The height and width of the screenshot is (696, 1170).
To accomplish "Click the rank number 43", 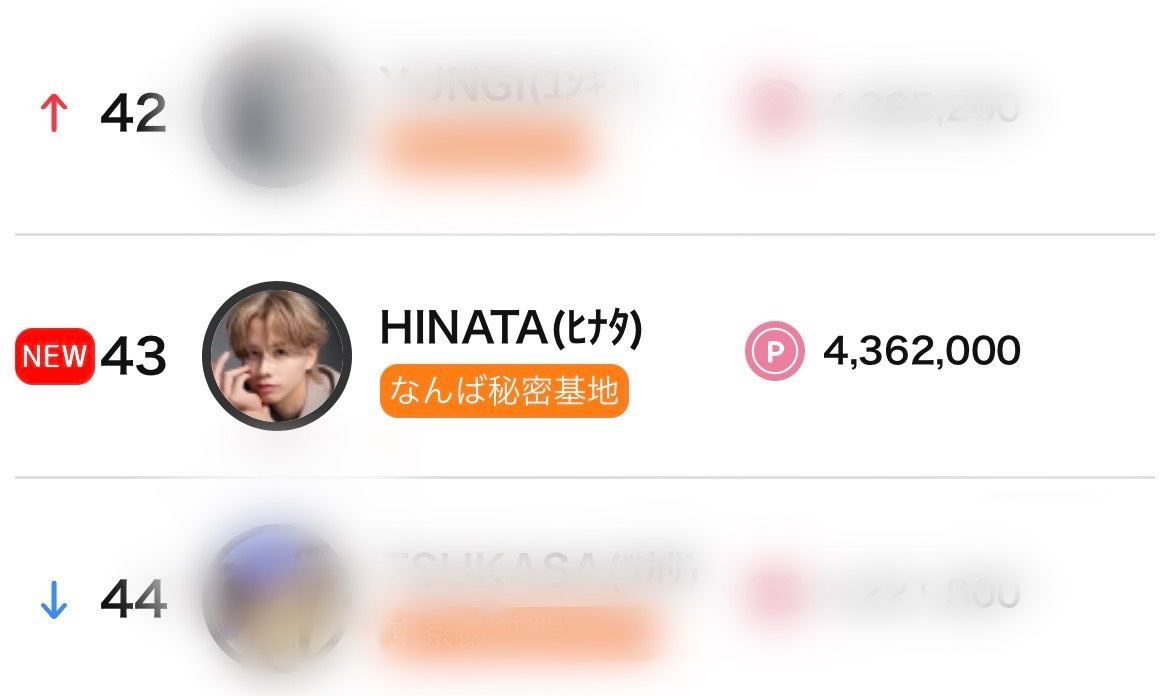I will [x=133, y=356].
